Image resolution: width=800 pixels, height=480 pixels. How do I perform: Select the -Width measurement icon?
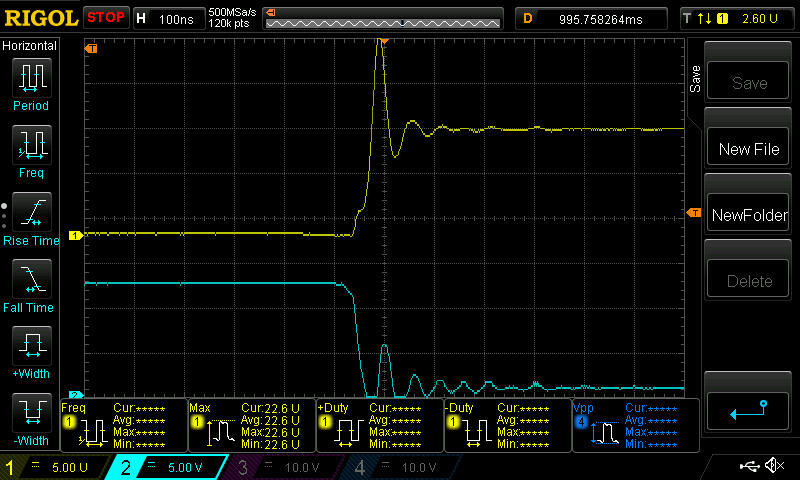tap(32, 412)
